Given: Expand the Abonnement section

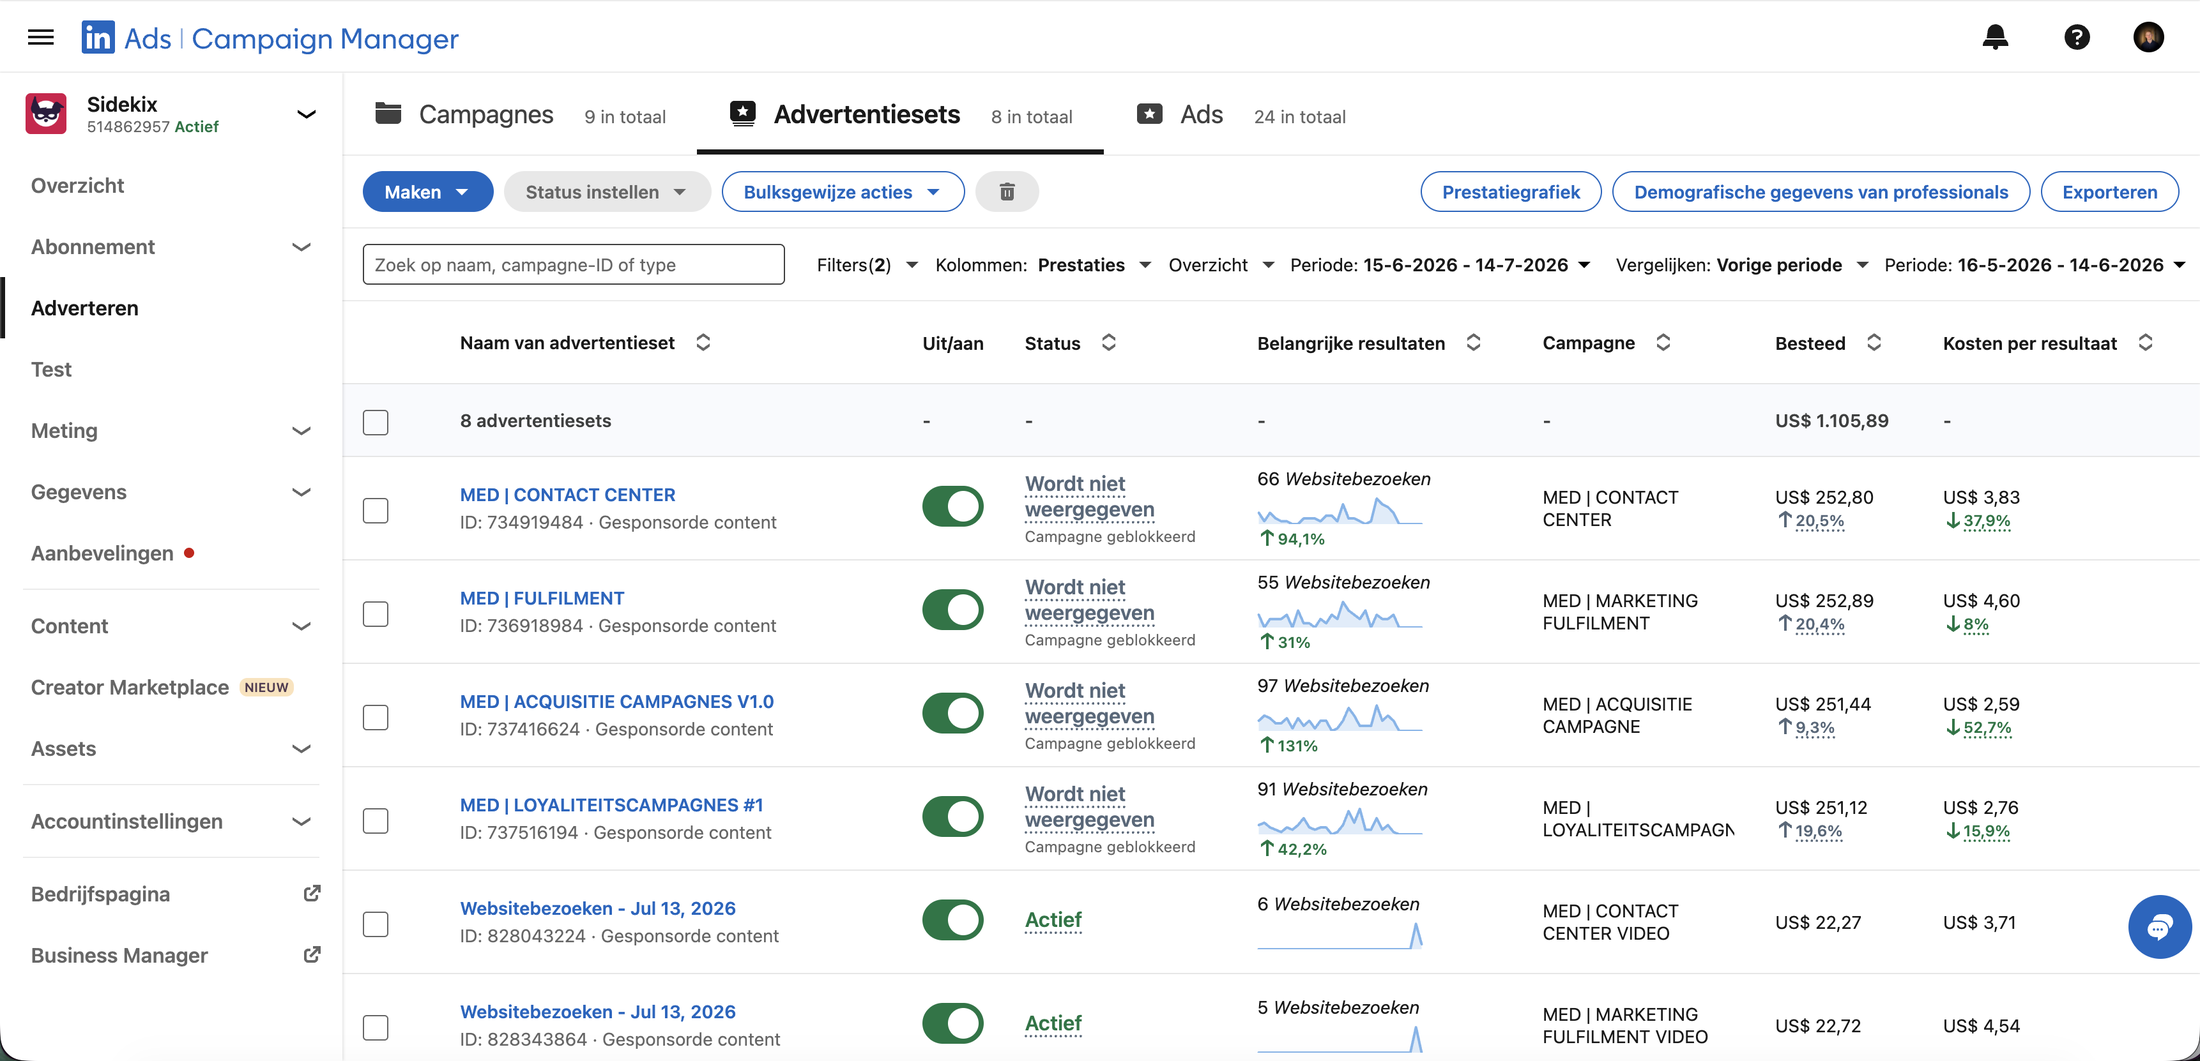Looking at the screenshot, I should [x=301, y=247].
